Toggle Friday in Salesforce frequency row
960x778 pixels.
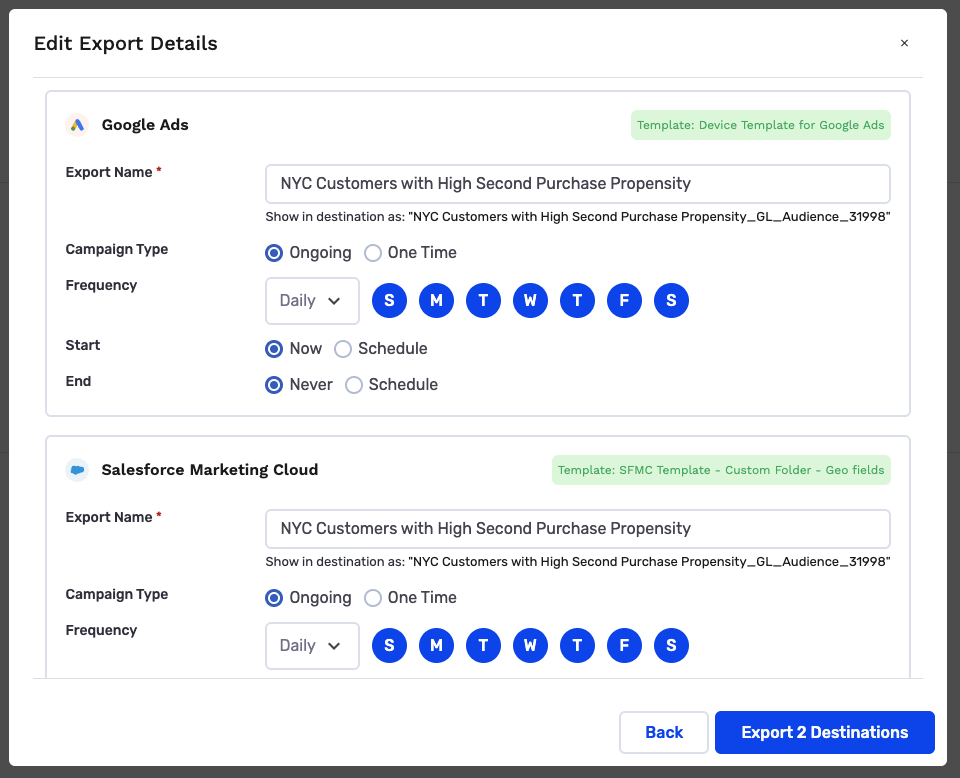pos(624,646)
